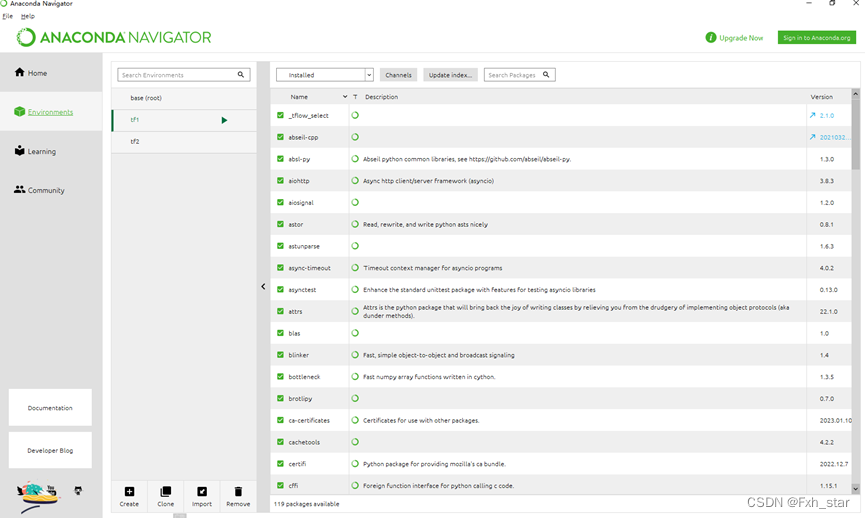Screen dimensions: 865x518
Task: Click the YouTube social icon
Action: 51,488
